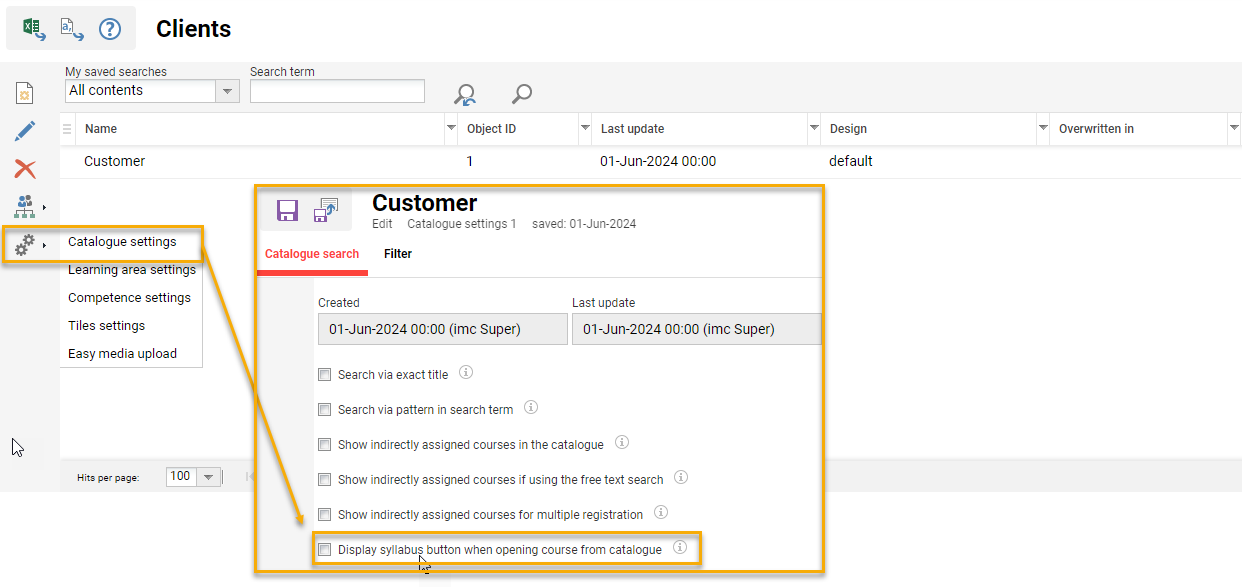Switch to the Filter tab

click(398, 254)
